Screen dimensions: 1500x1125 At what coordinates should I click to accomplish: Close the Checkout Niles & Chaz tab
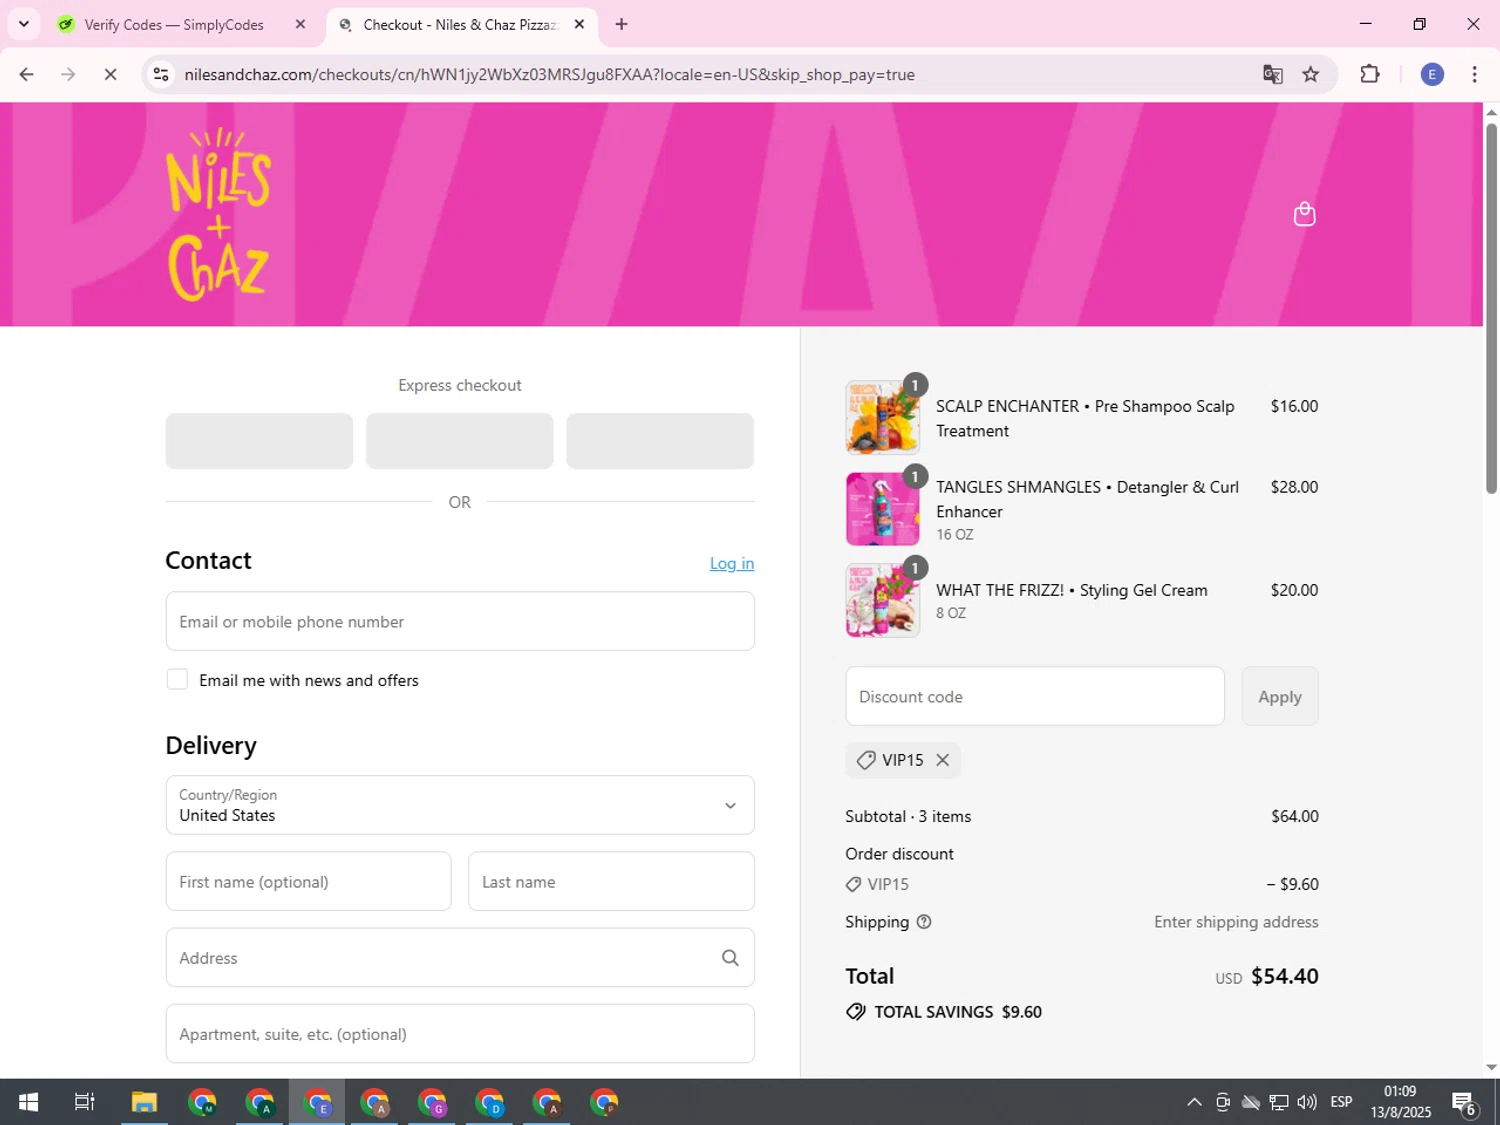[x=579, y=24]
